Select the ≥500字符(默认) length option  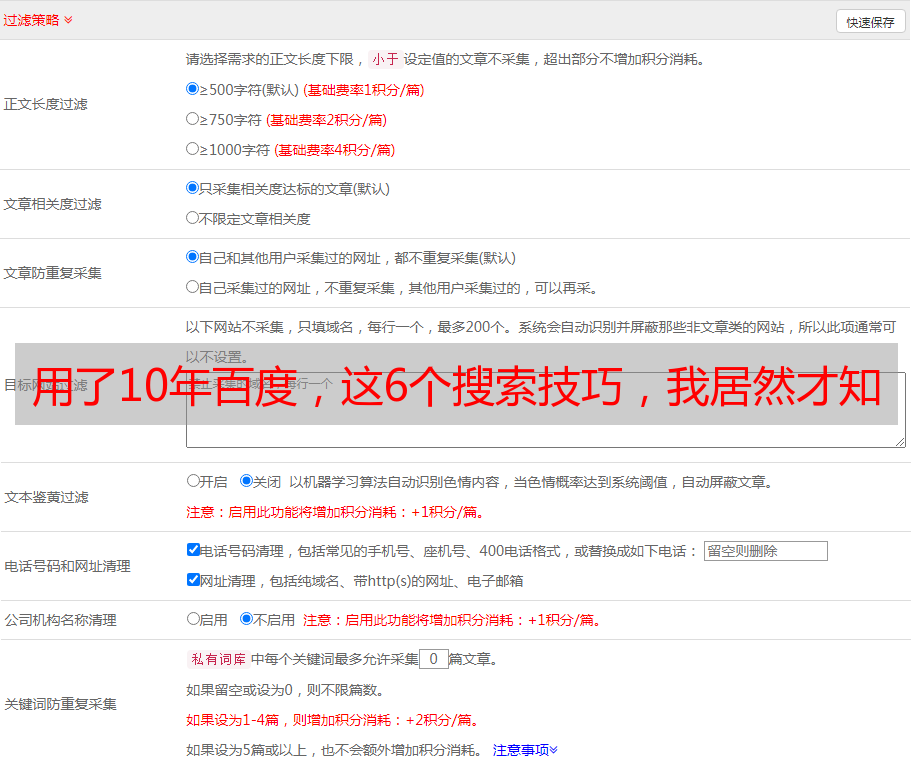click(x=193, y=89)
